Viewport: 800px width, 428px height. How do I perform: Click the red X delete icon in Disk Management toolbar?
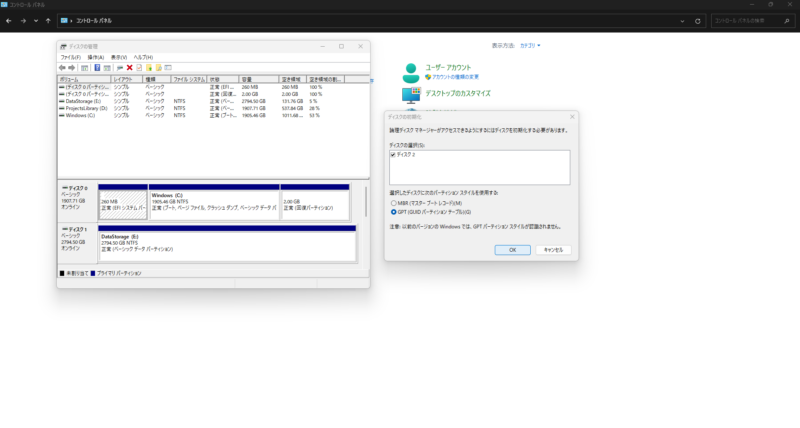click(129, 68)
